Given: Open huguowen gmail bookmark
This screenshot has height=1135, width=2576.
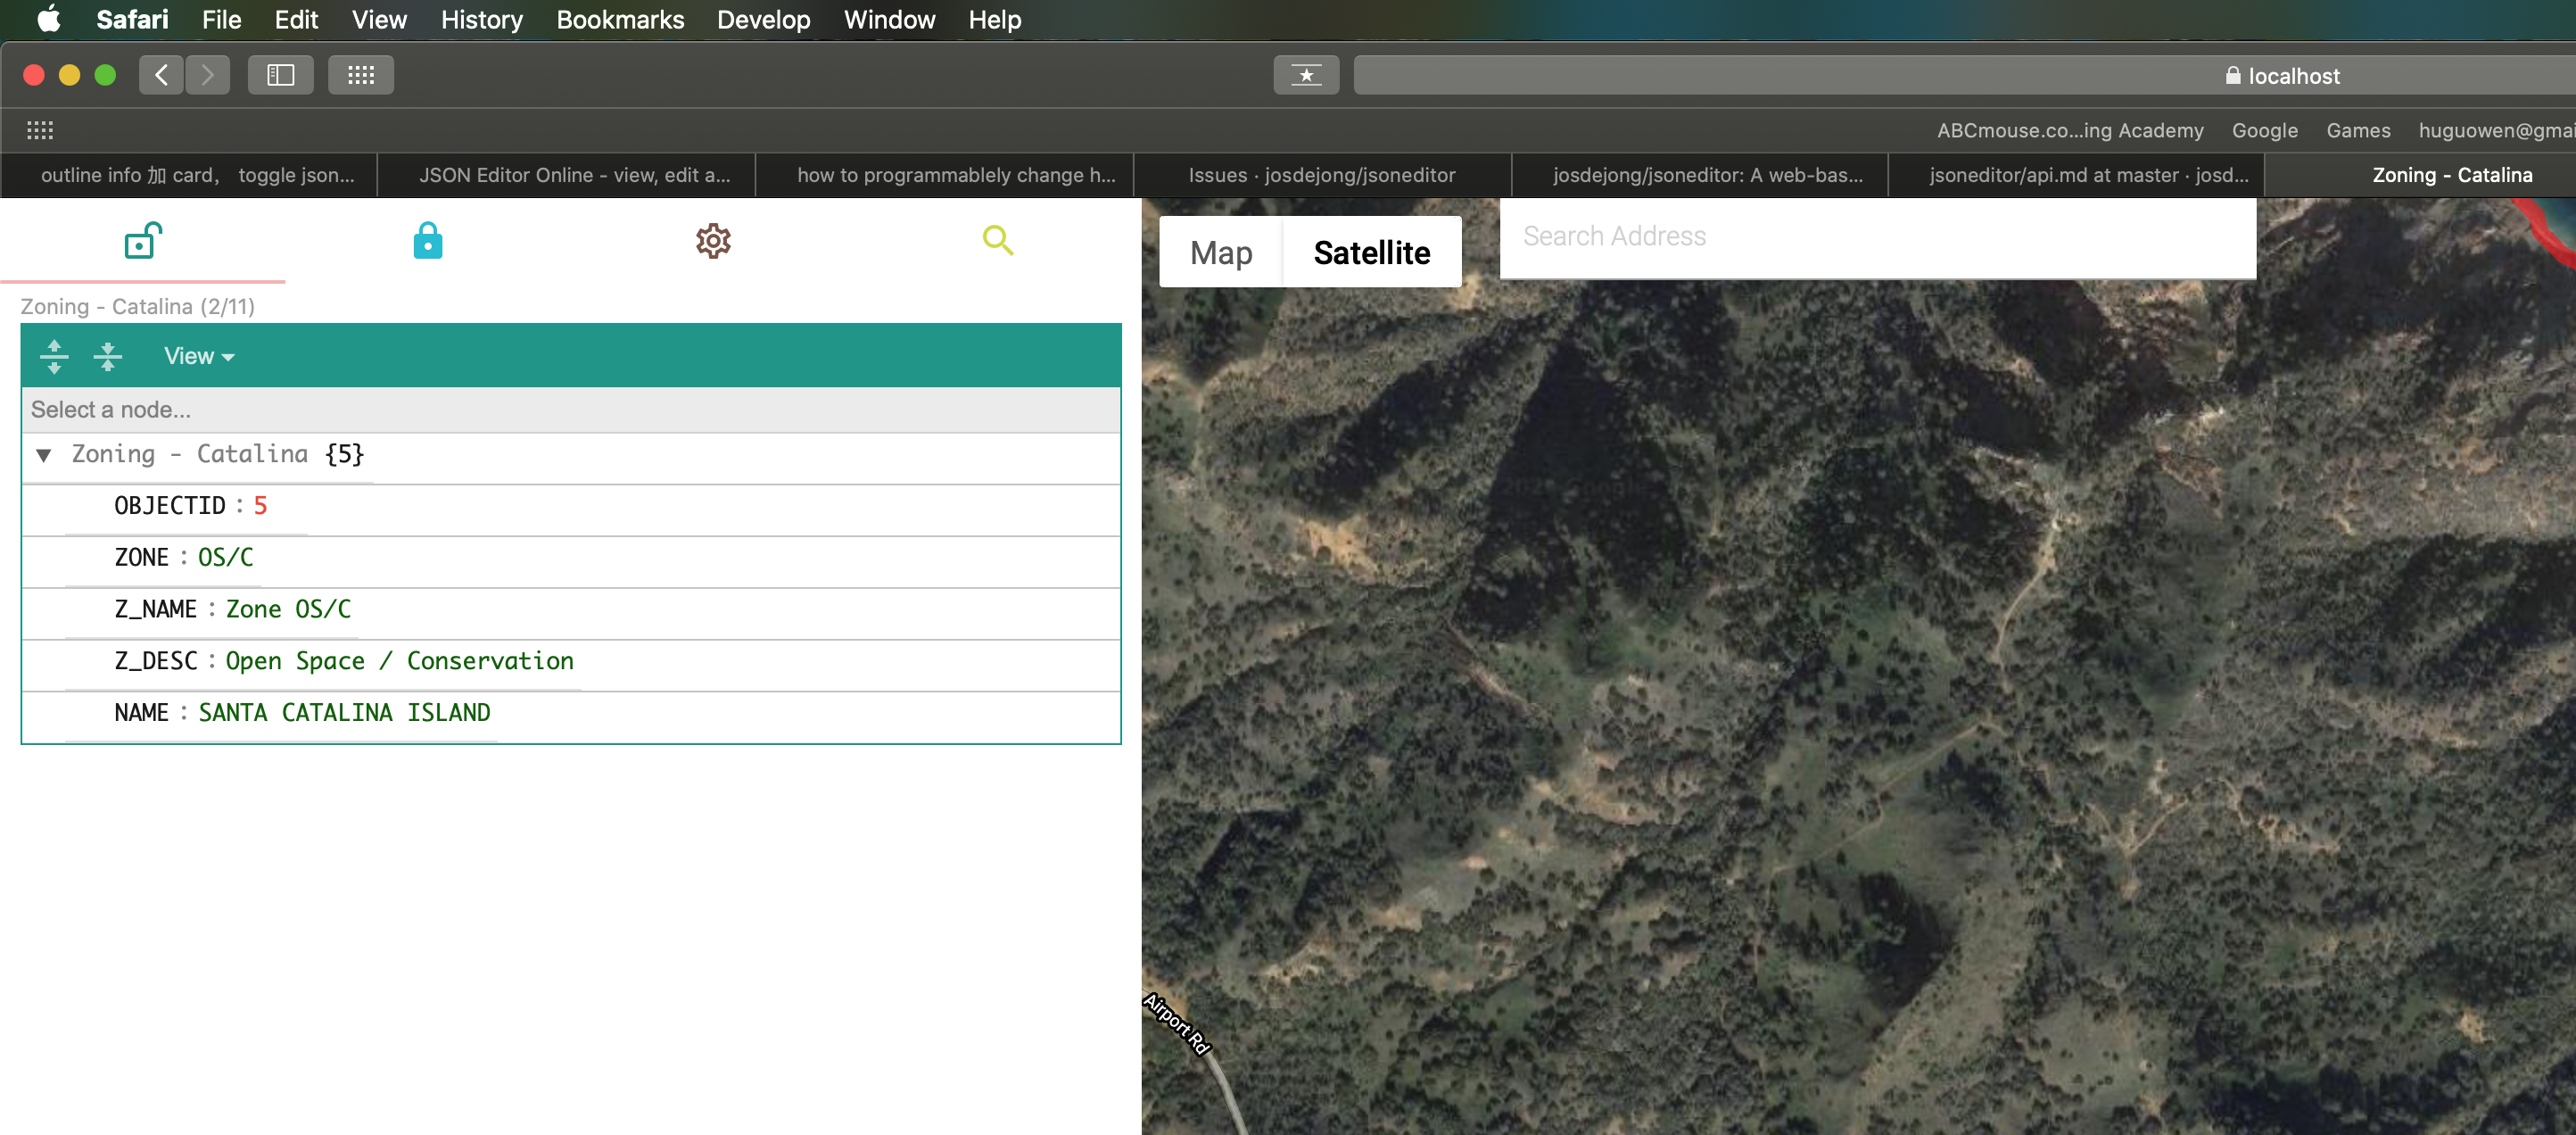Looking at the screenshot, I should [2496, 130].
